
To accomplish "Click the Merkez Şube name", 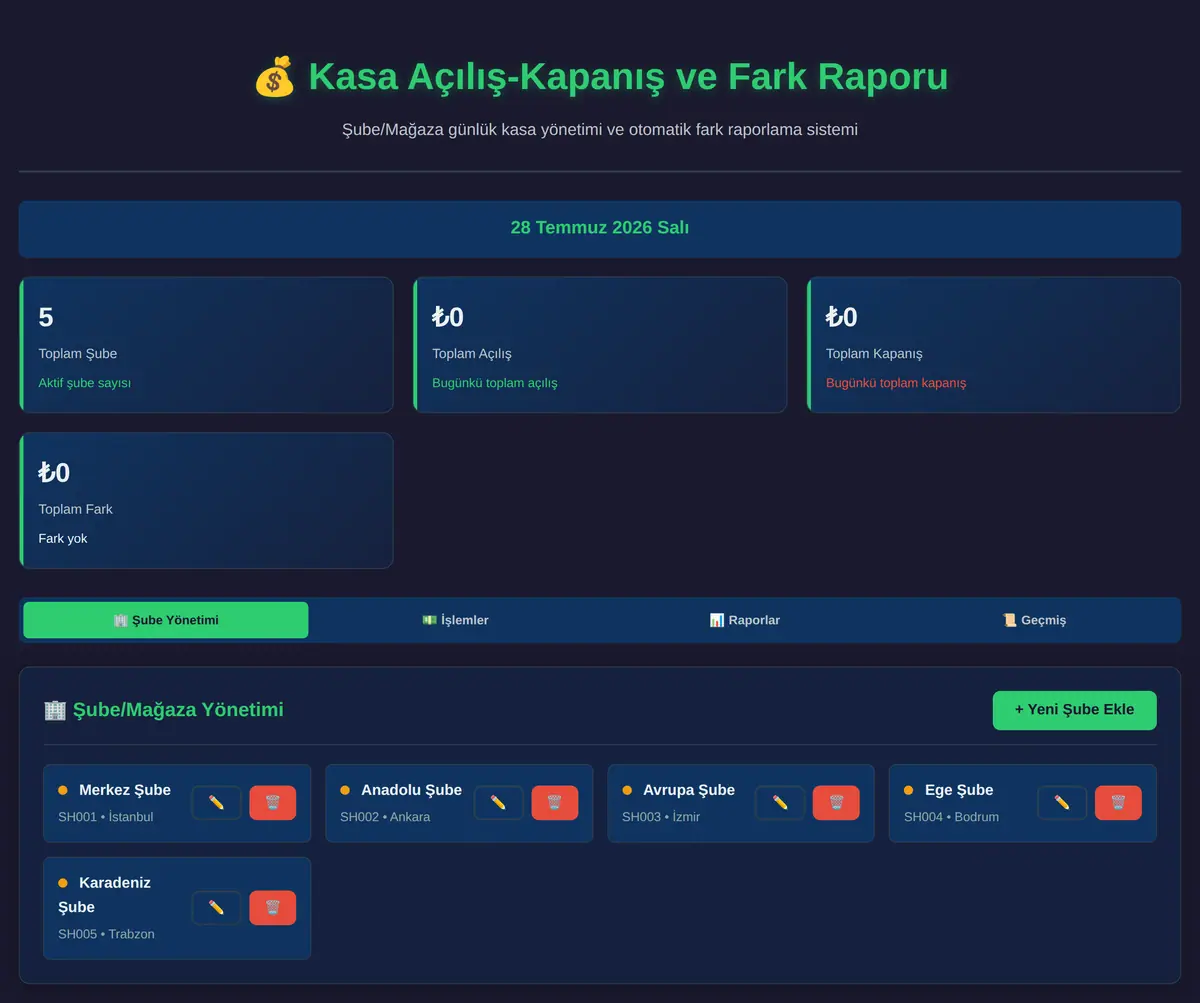I will [125, 790].
